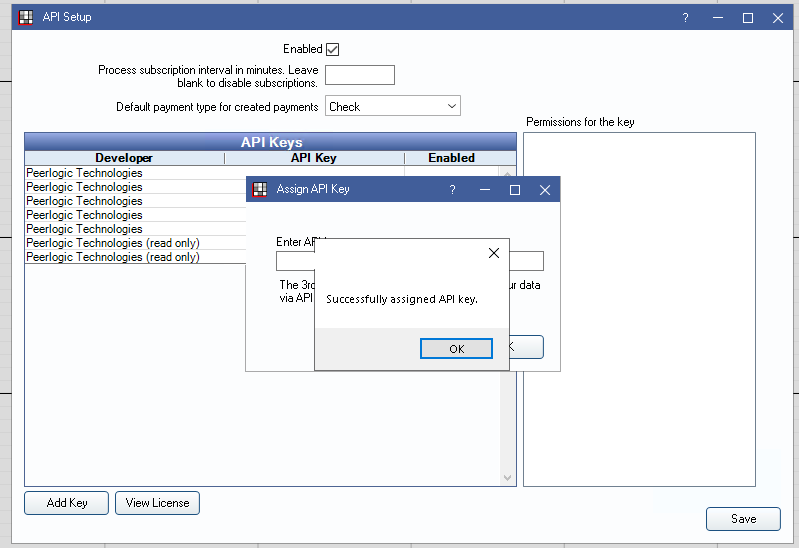Toggle the Enabled checkbox in API Setup
Viewport: 799px width, 548px height.
tap(332, 49)
